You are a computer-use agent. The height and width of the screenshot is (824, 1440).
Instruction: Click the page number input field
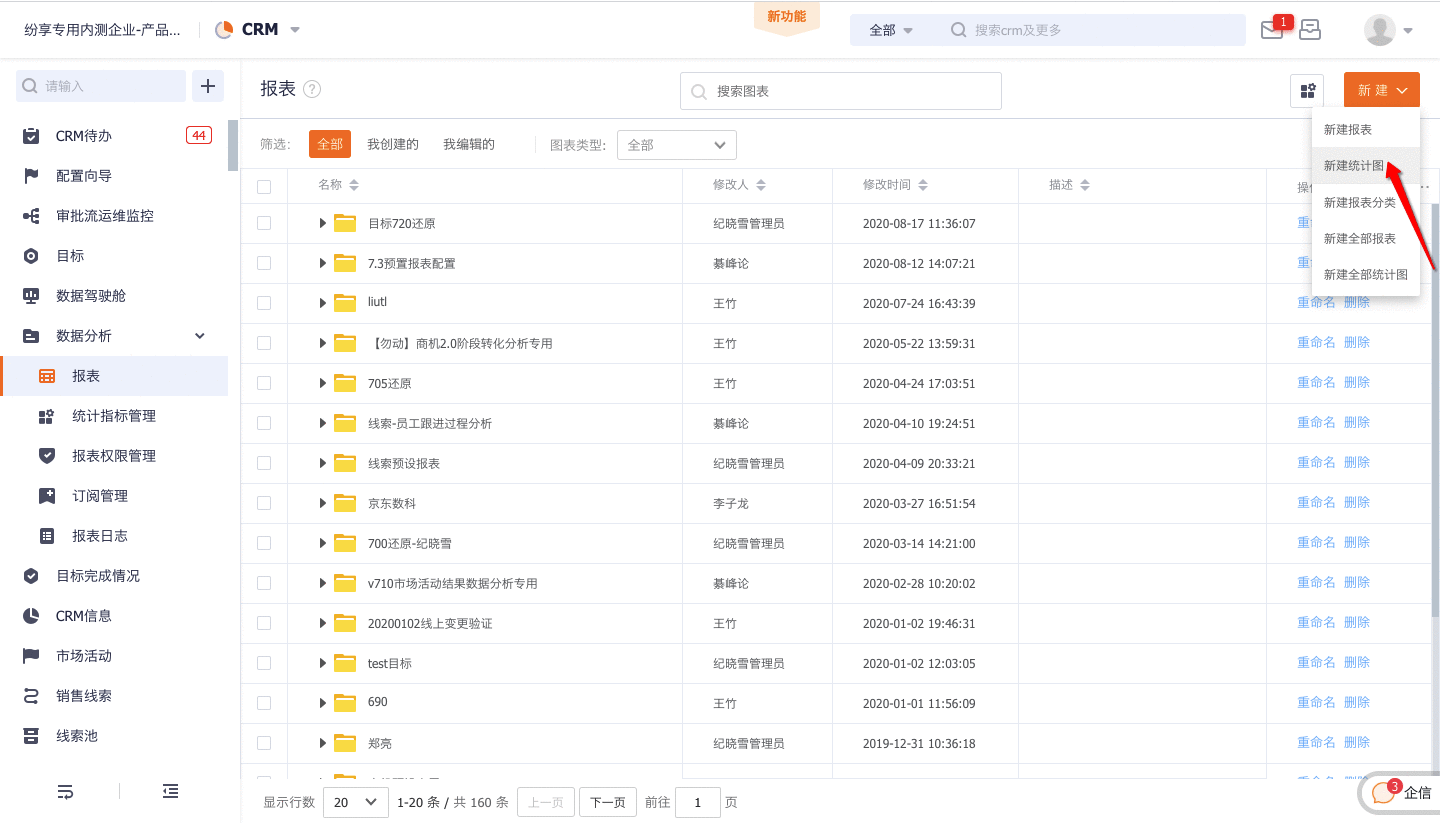[x=698, y=802]
